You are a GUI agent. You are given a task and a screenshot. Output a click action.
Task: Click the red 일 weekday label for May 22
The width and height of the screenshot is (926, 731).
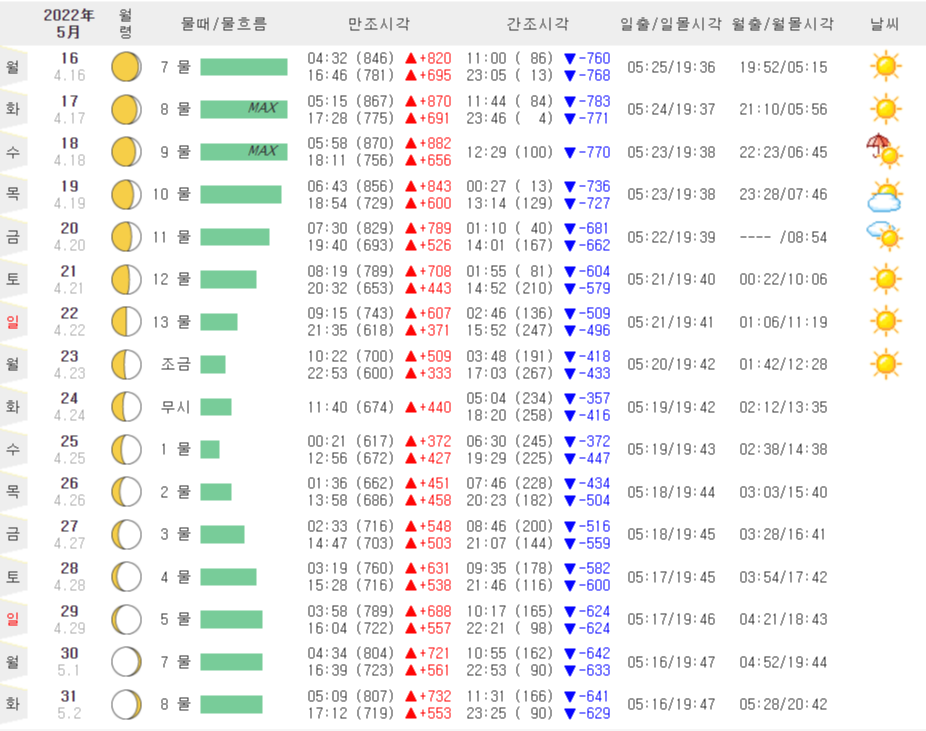pos(12,322)
